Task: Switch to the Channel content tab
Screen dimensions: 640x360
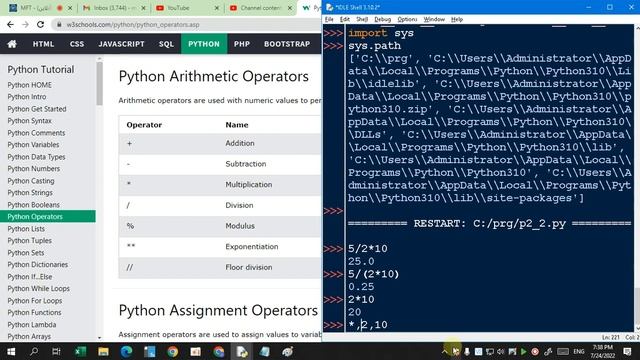Action: (260, 8)
